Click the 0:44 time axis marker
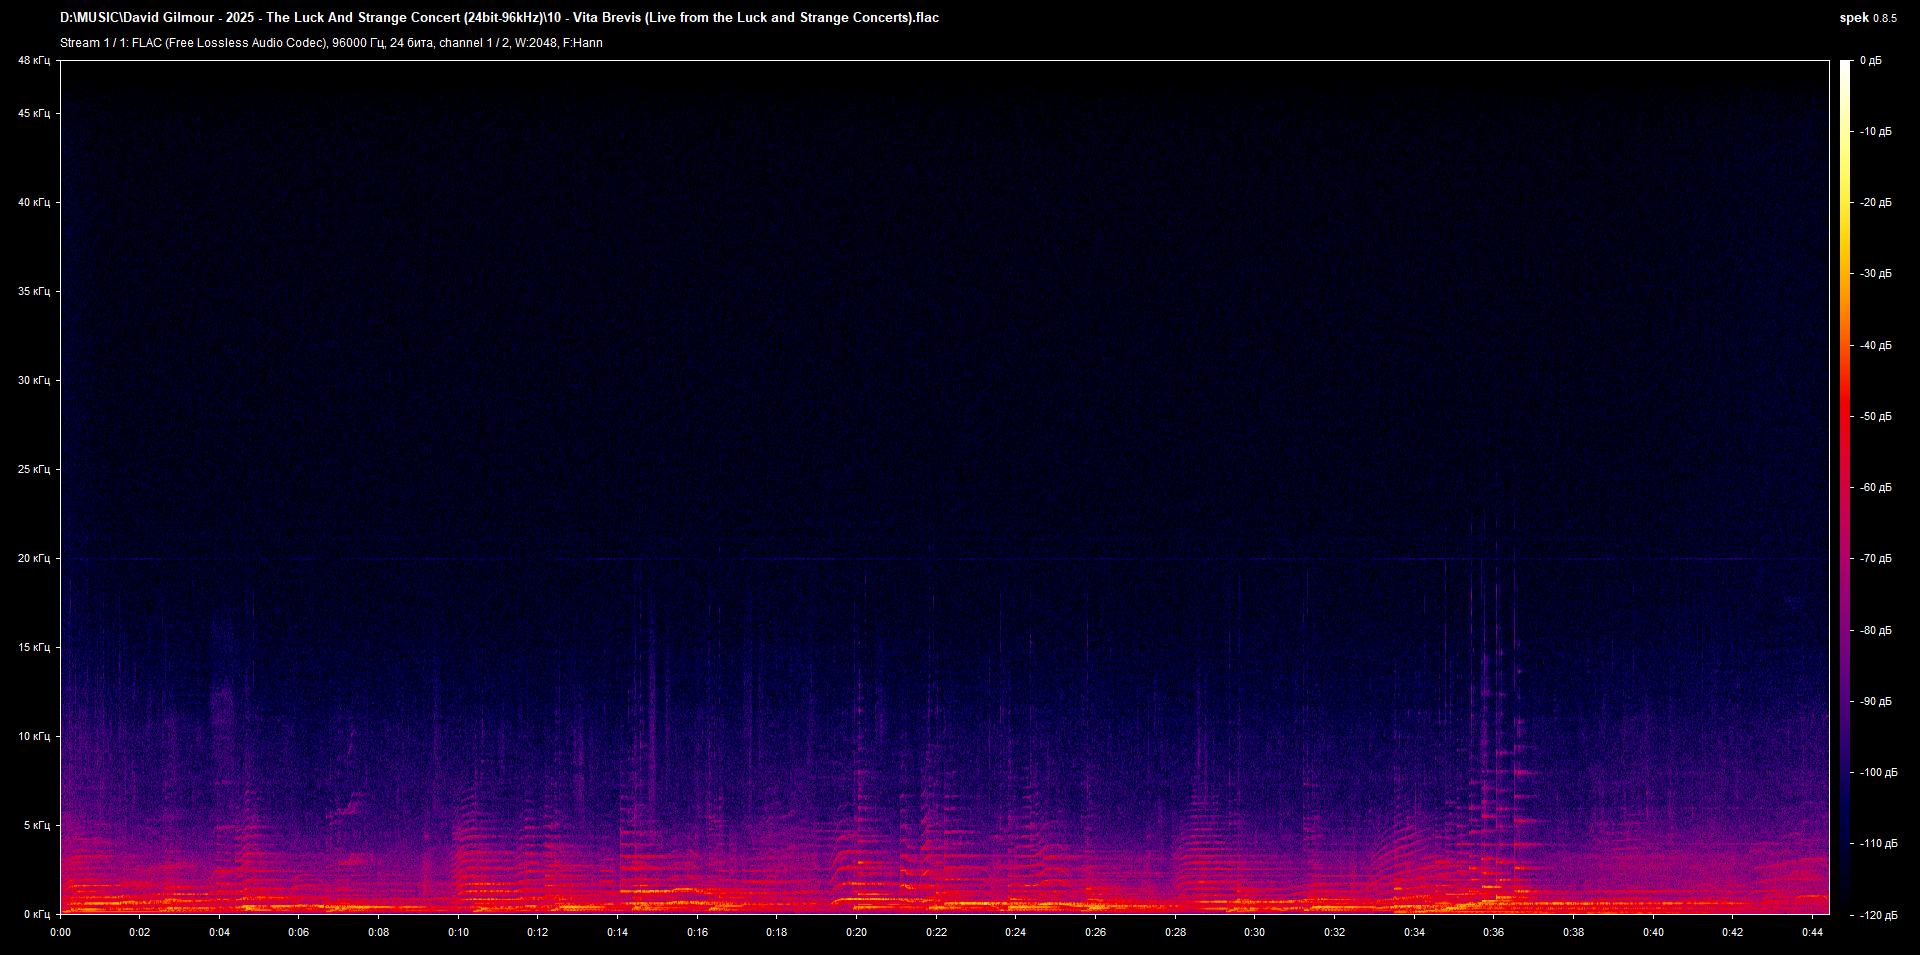The width and height of the screenshot is (1920, 955). click(x=1812, y=932)
